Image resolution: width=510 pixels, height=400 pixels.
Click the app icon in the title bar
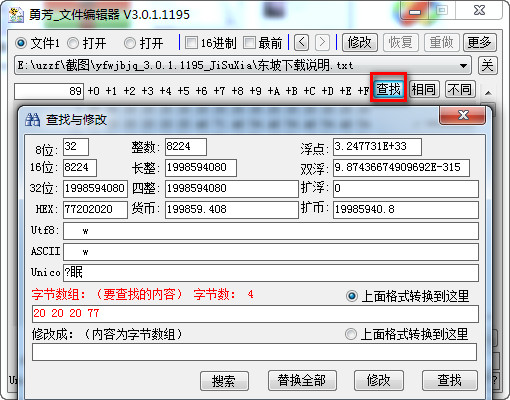(16, 14)
